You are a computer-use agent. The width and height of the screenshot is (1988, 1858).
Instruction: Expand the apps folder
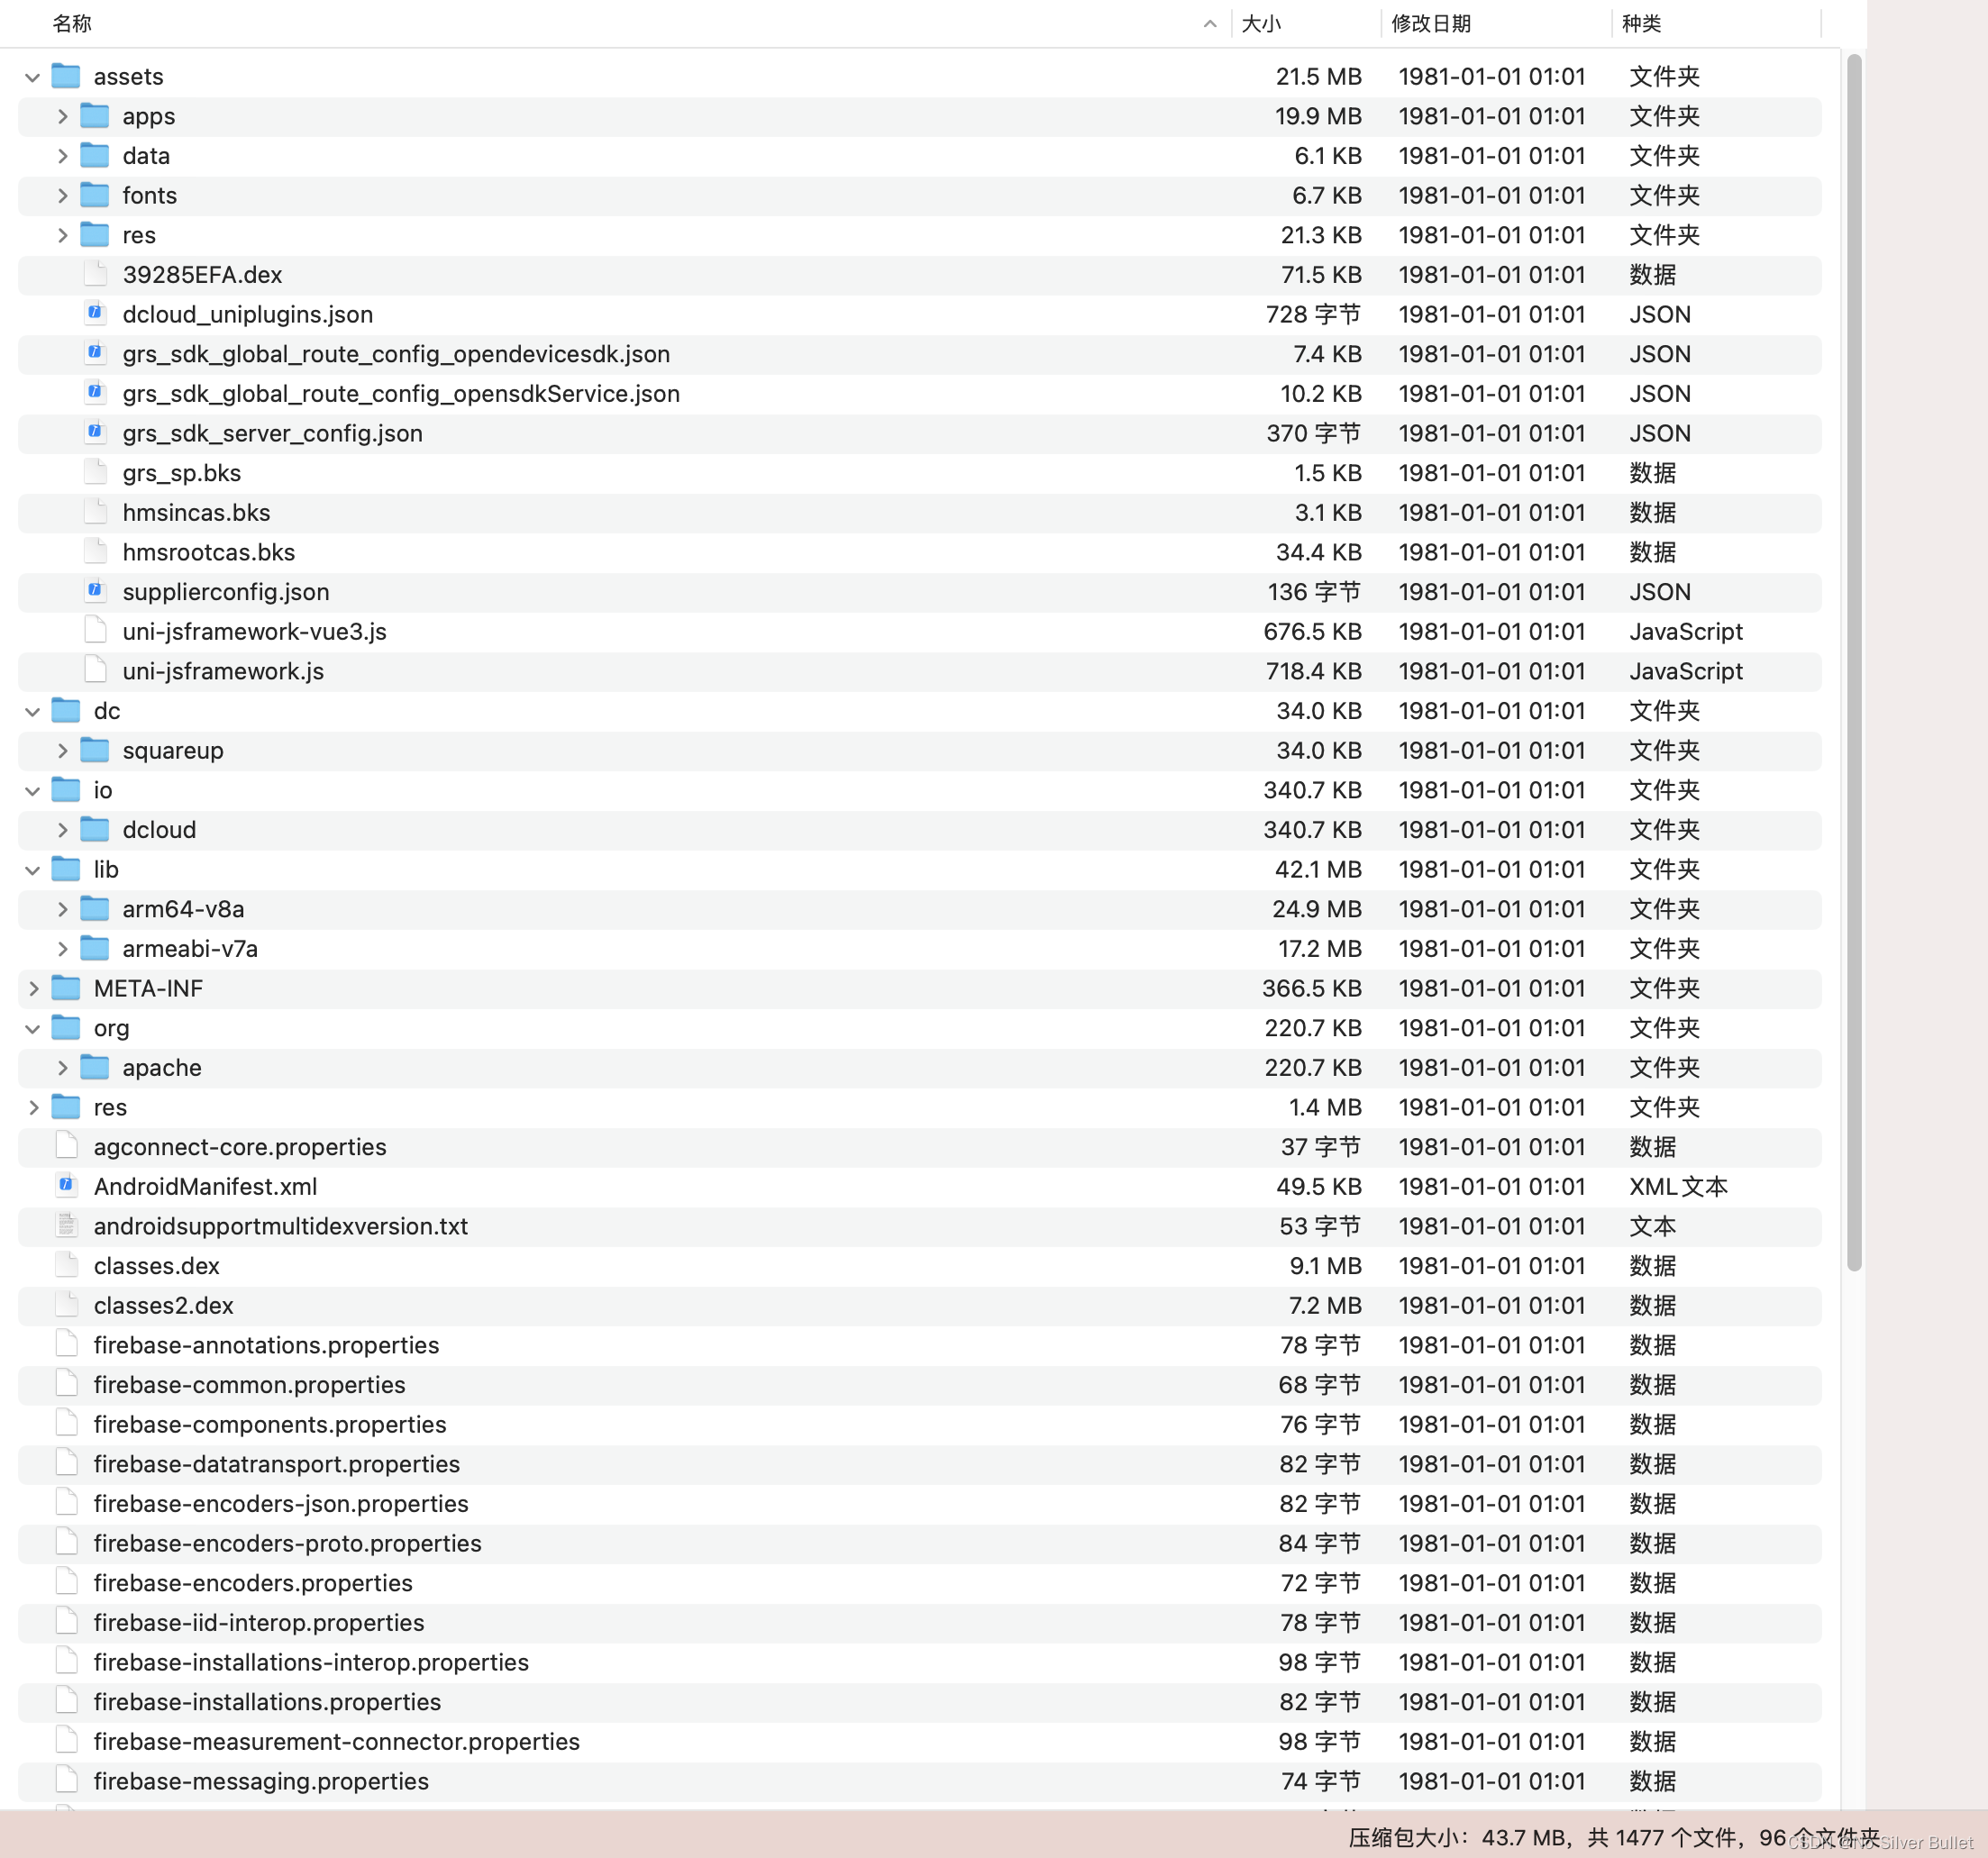[x=62, y=116]
